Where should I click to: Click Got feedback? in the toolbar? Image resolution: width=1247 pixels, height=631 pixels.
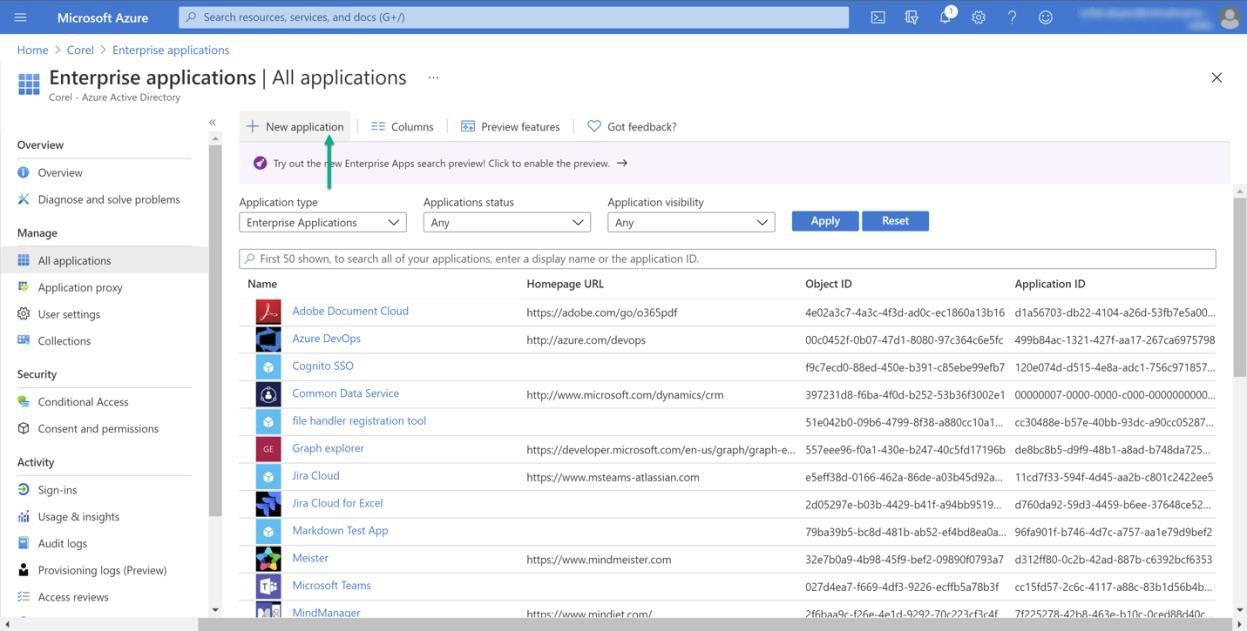[x=632, y=127]
